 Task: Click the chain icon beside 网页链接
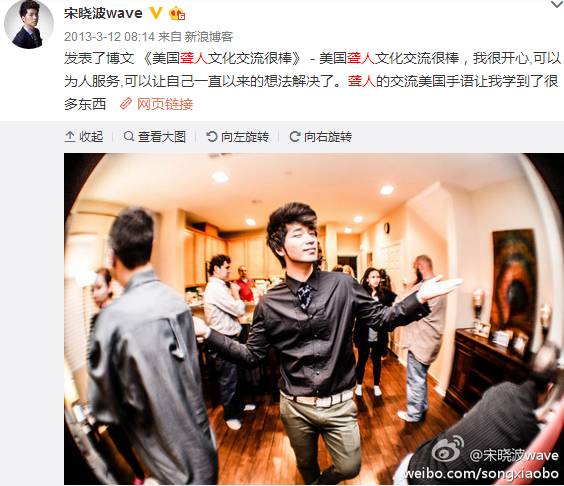click(126, 104)
